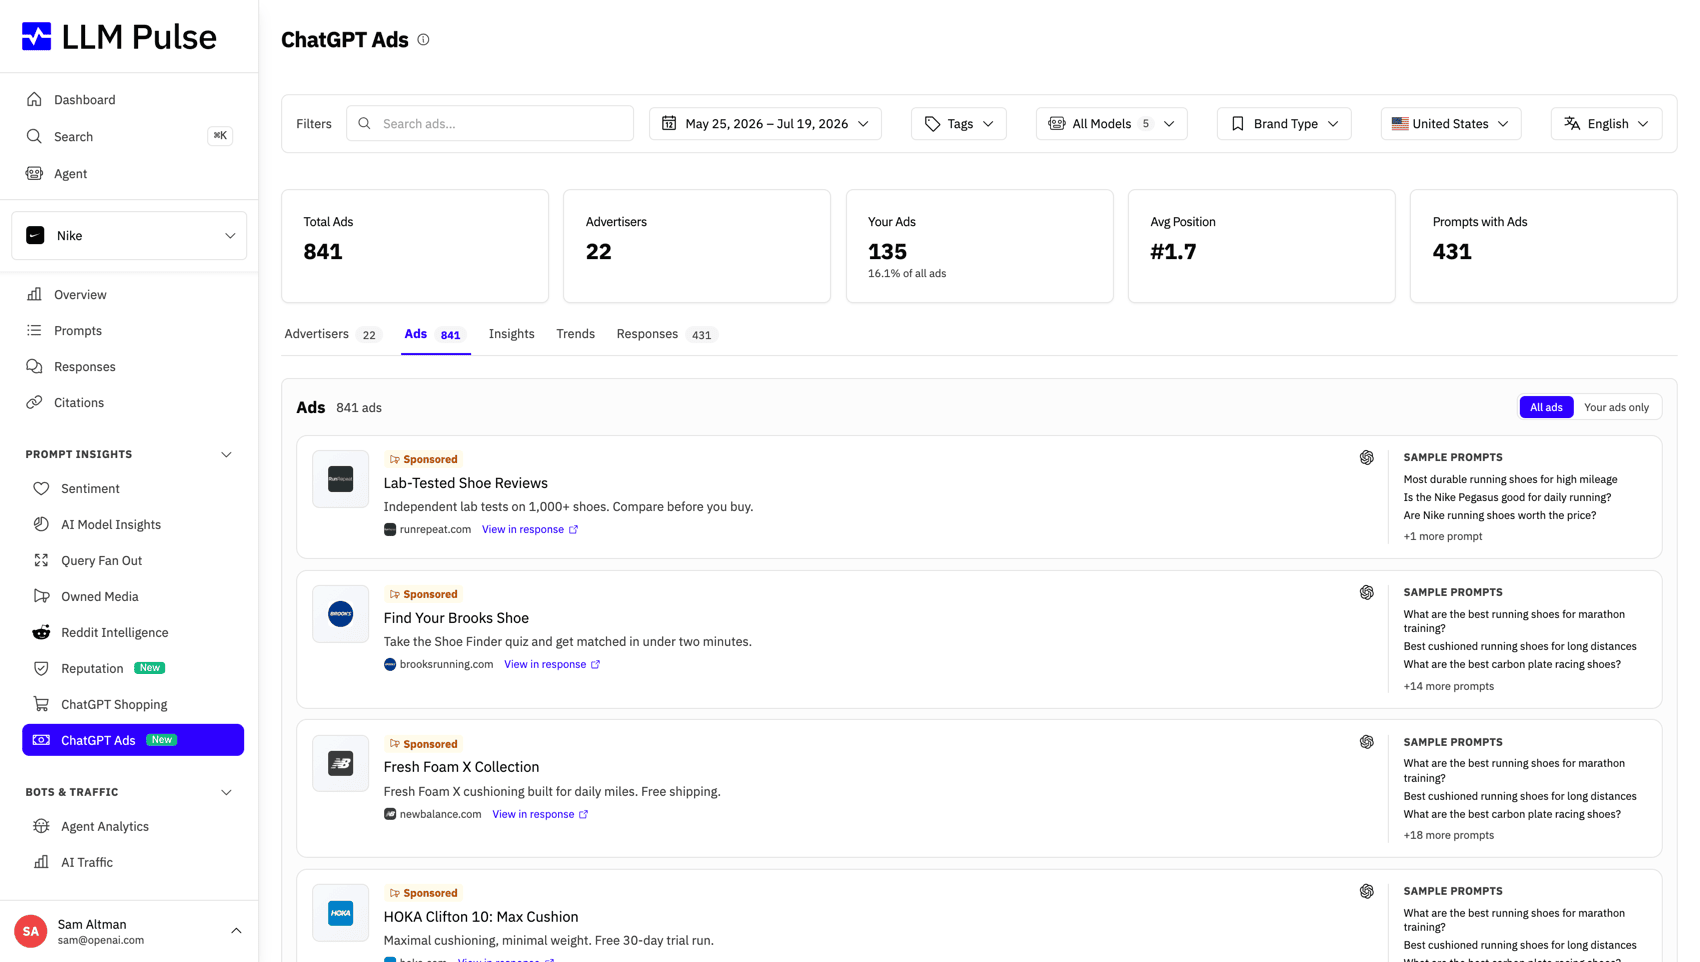The height and width of the screenshot is (962, 1700).
Task: Click the Fresh Foam X Collection ad title
Action: [461, 767]
